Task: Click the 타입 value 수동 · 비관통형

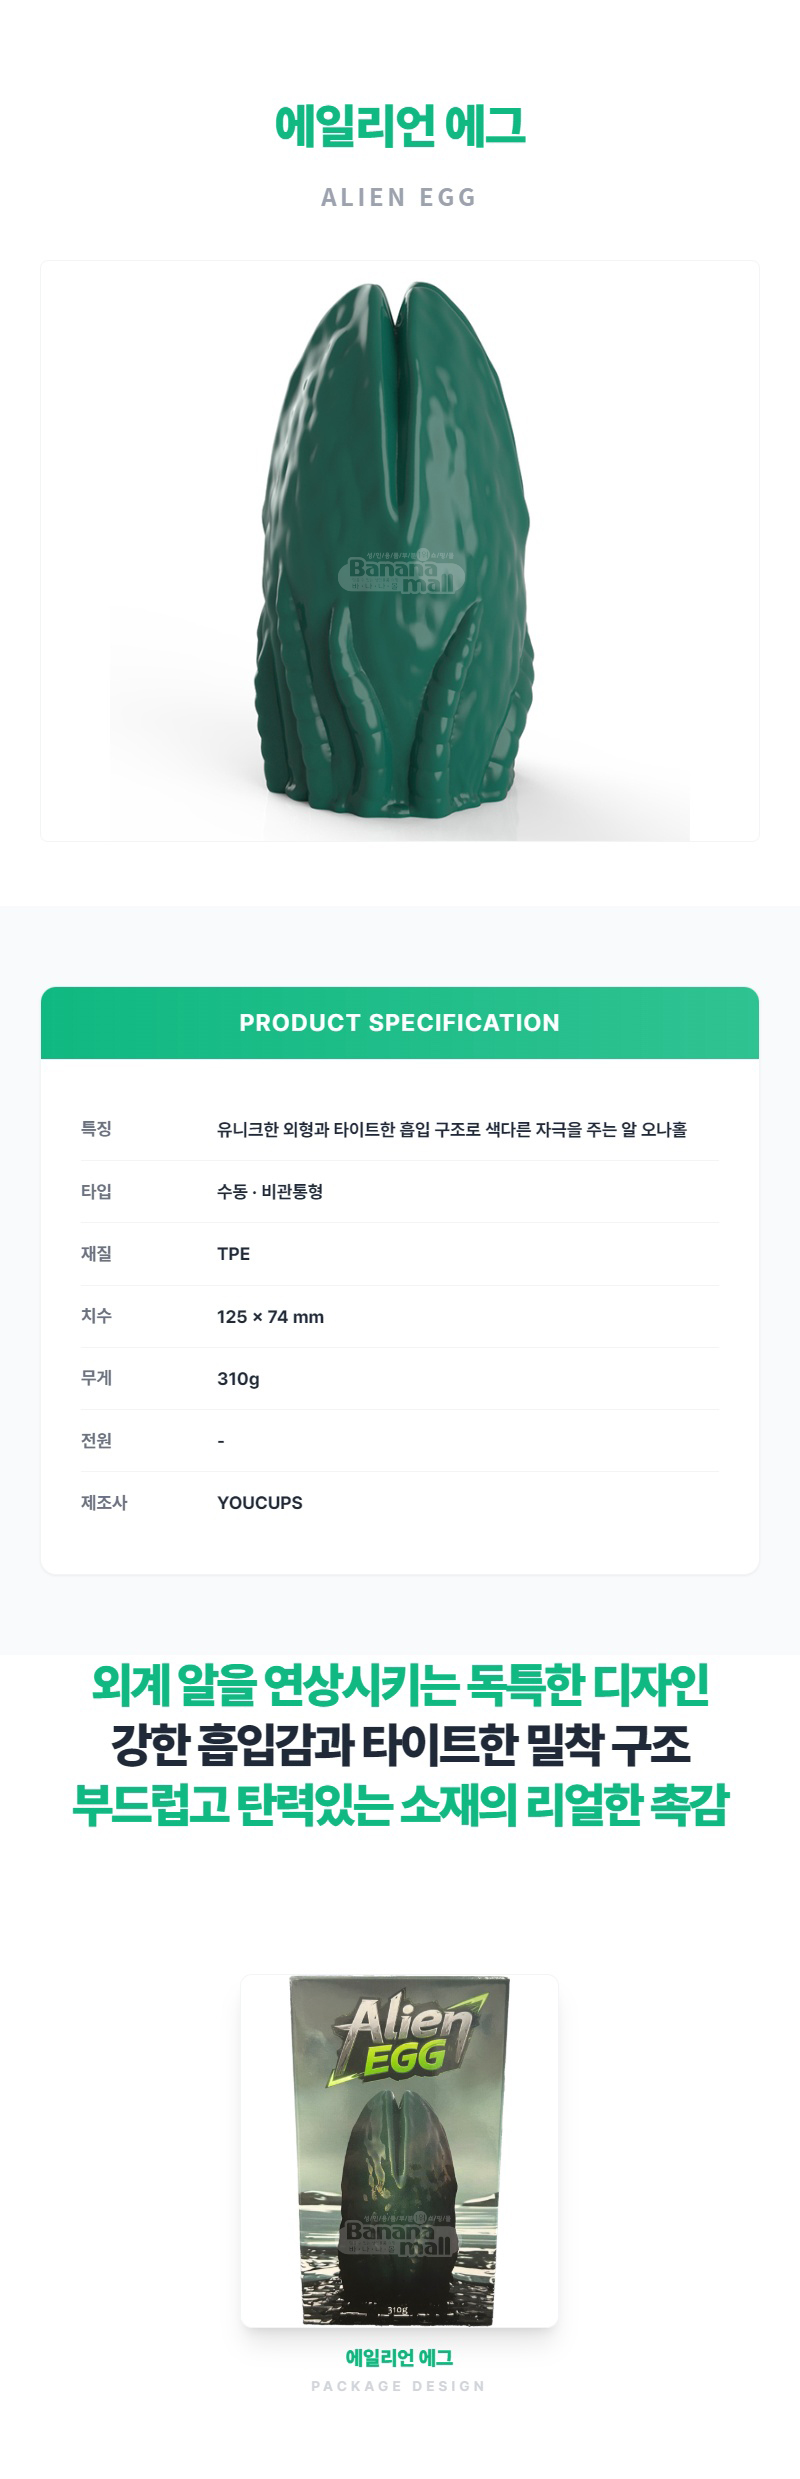Action: 270,1192
